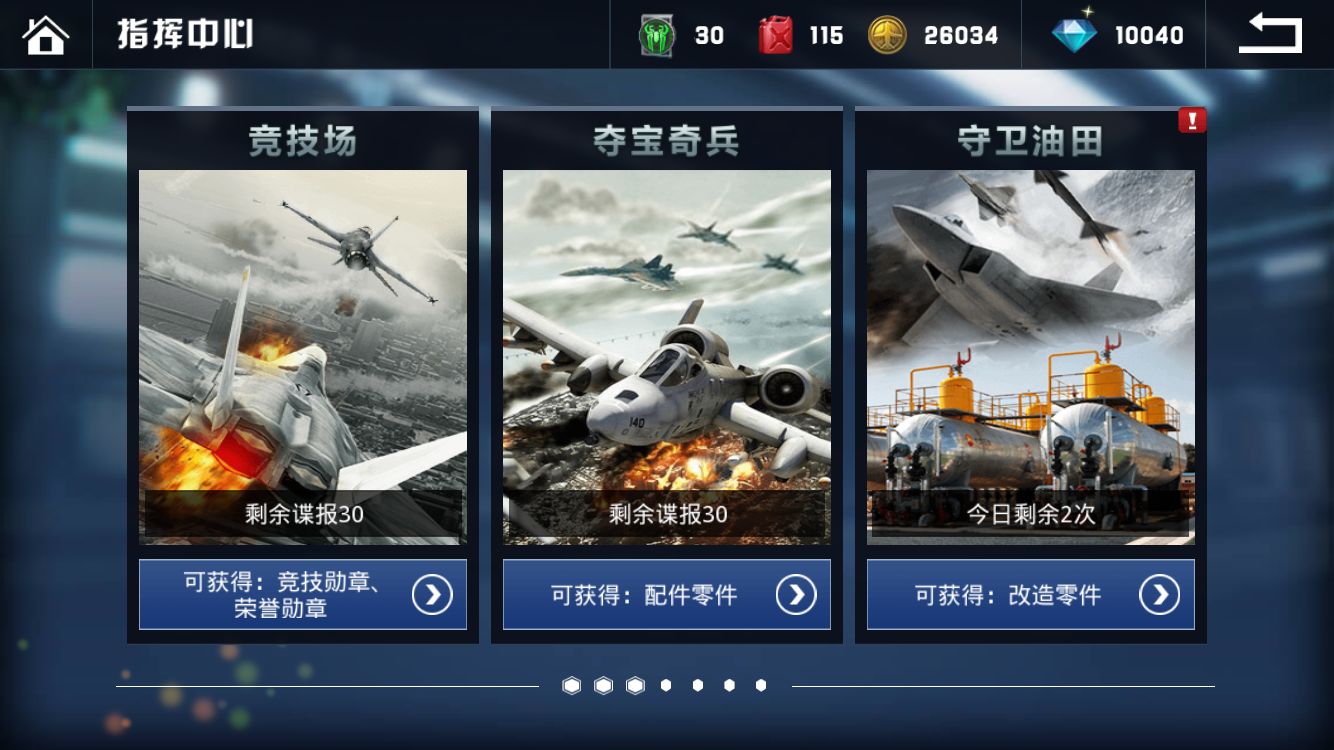Tap the arrow circle on 配件零件 bar
This screenshot has width=1334, height=750.
coord(796,595)
